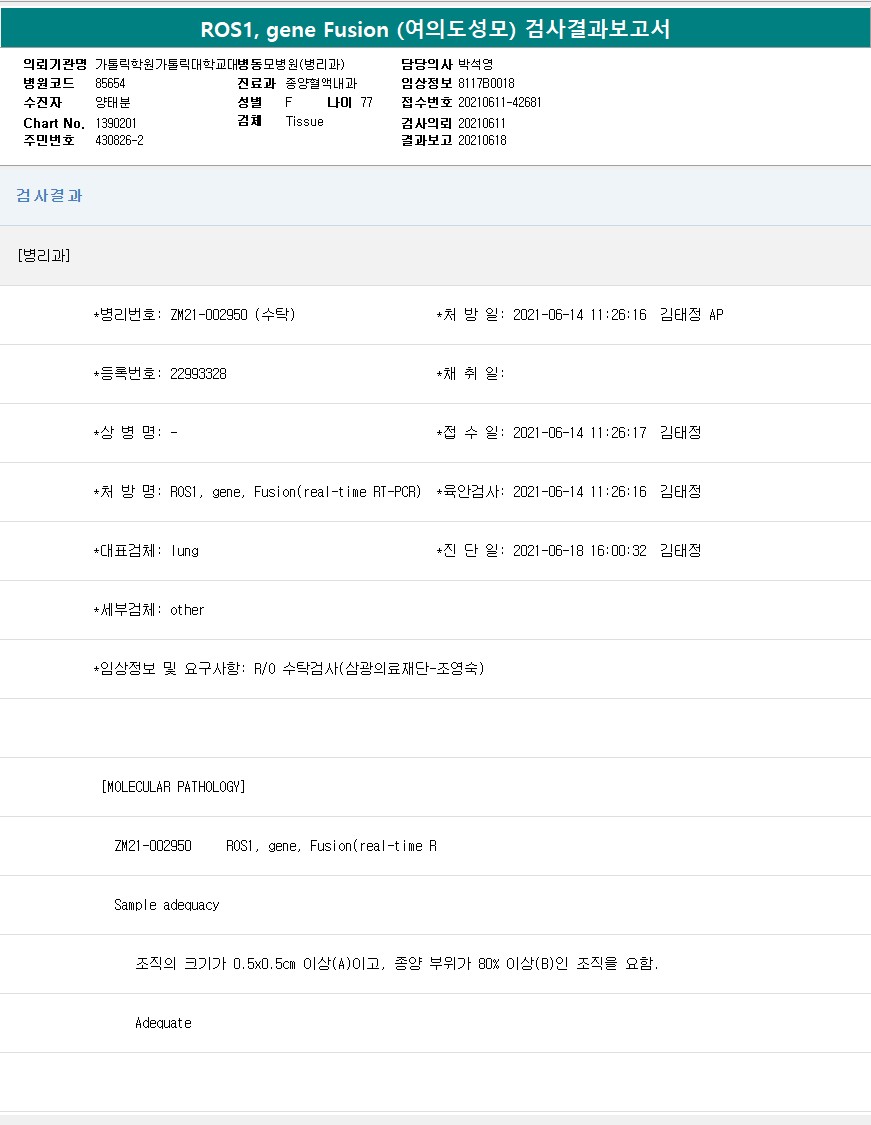The width and height of the screenshot is (871, 1125).
Task: Click the result report date 20210618
Action: pos(482,141)
